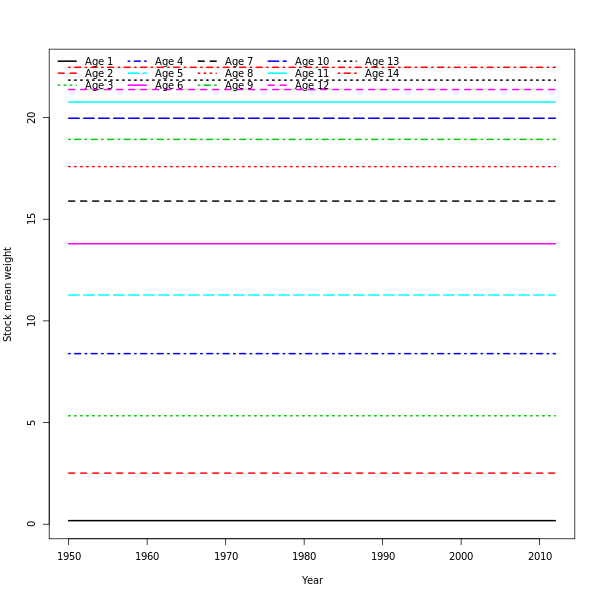600x600 pixels.
Task: Click the 1950 tick label on x-axis
Action: (x=69, y=556)
